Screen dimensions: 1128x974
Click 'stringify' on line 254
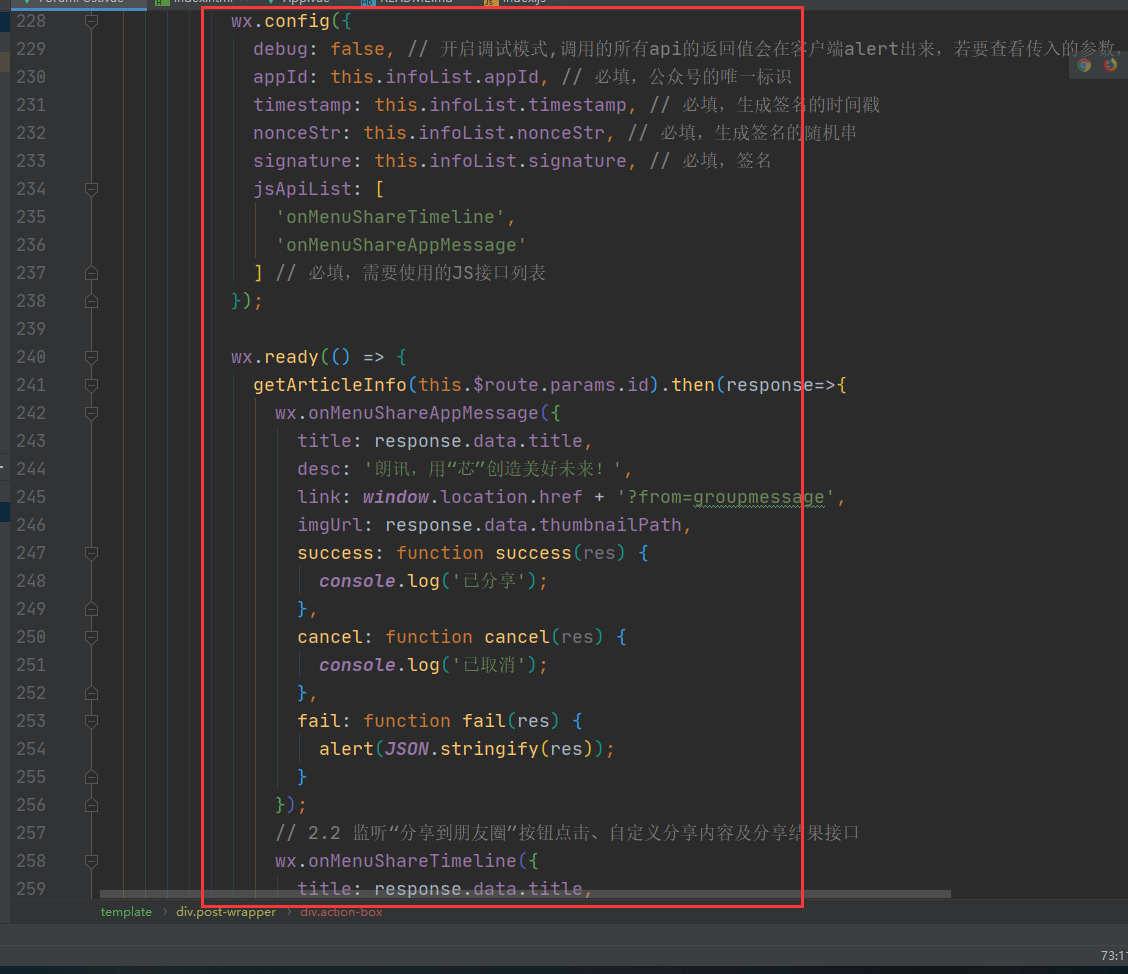[489, 750]
